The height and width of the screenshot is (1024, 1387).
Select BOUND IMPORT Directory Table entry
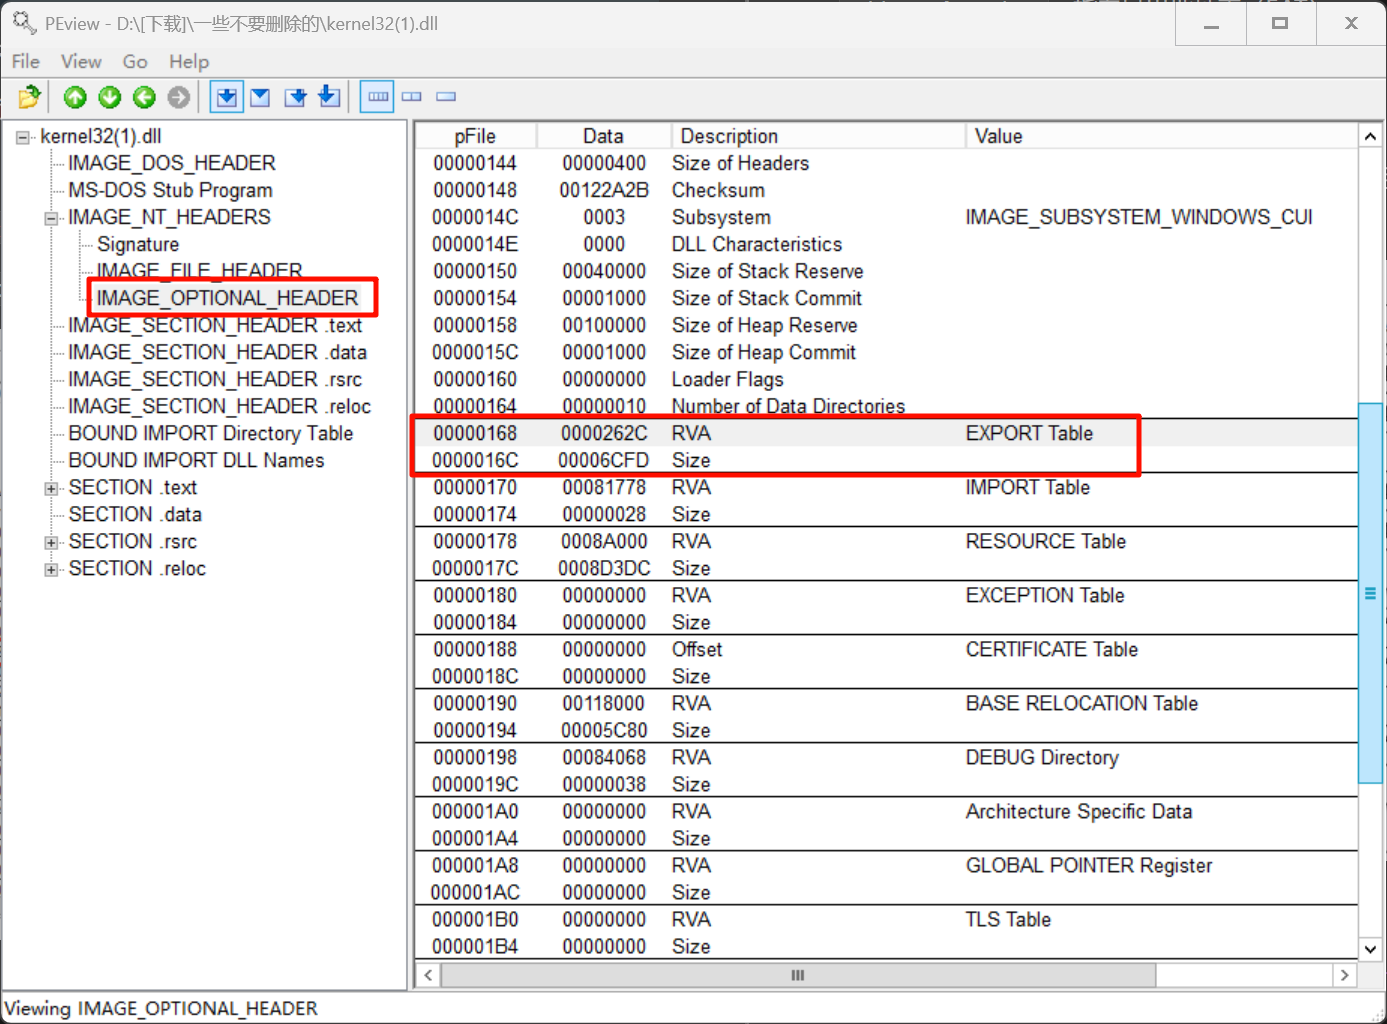210,434
